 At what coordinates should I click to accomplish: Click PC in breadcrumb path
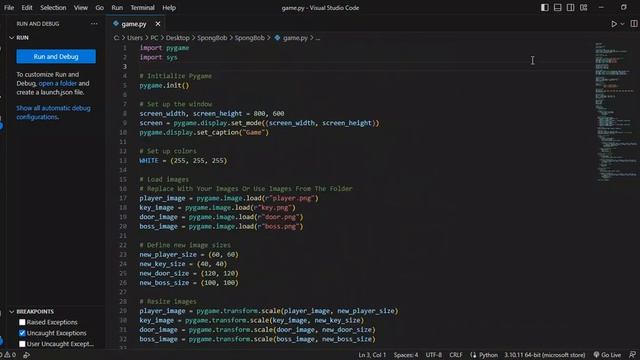[154, 38]
